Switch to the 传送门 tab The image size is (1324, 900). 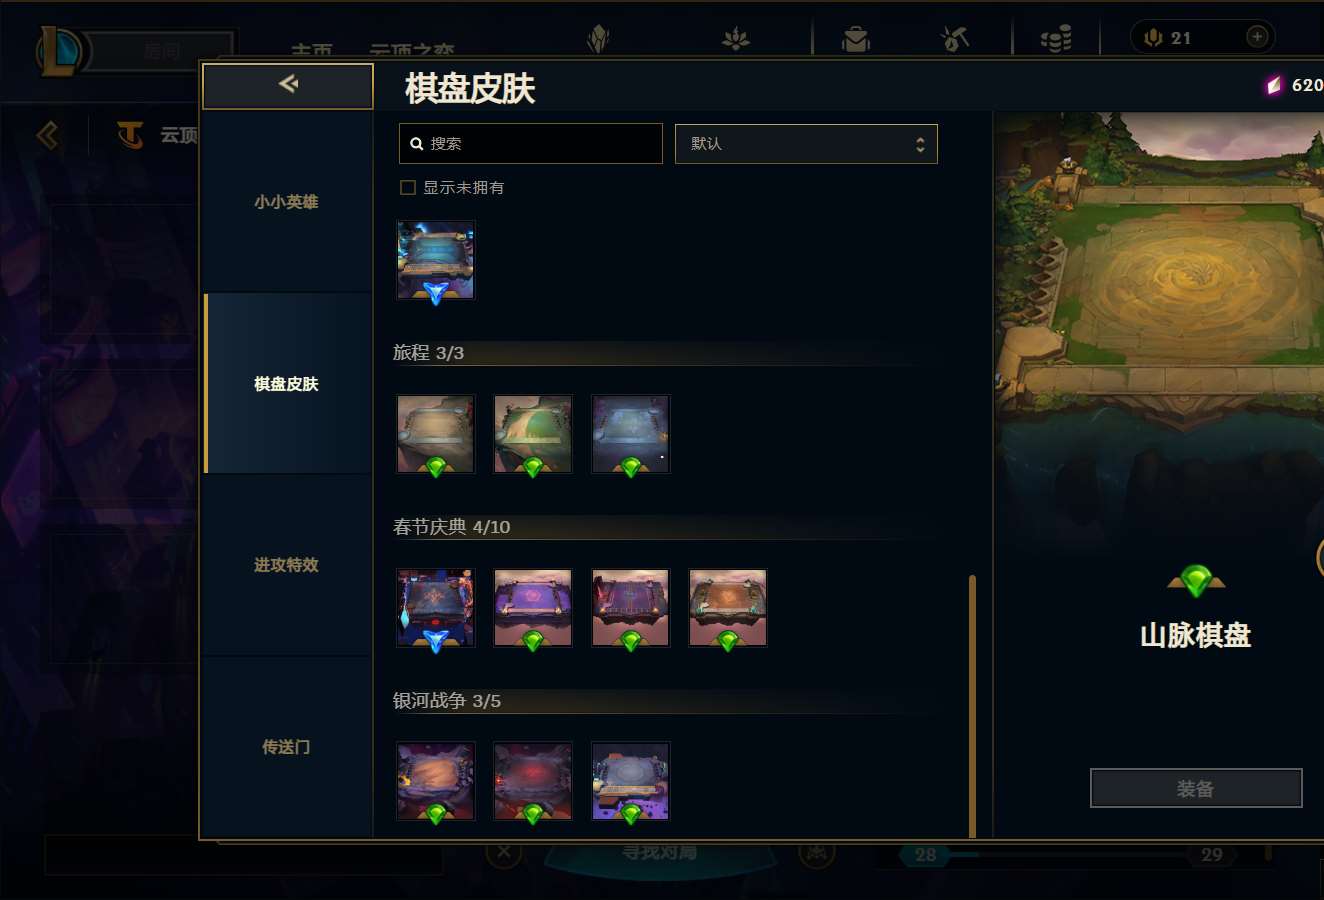(286, 747)
